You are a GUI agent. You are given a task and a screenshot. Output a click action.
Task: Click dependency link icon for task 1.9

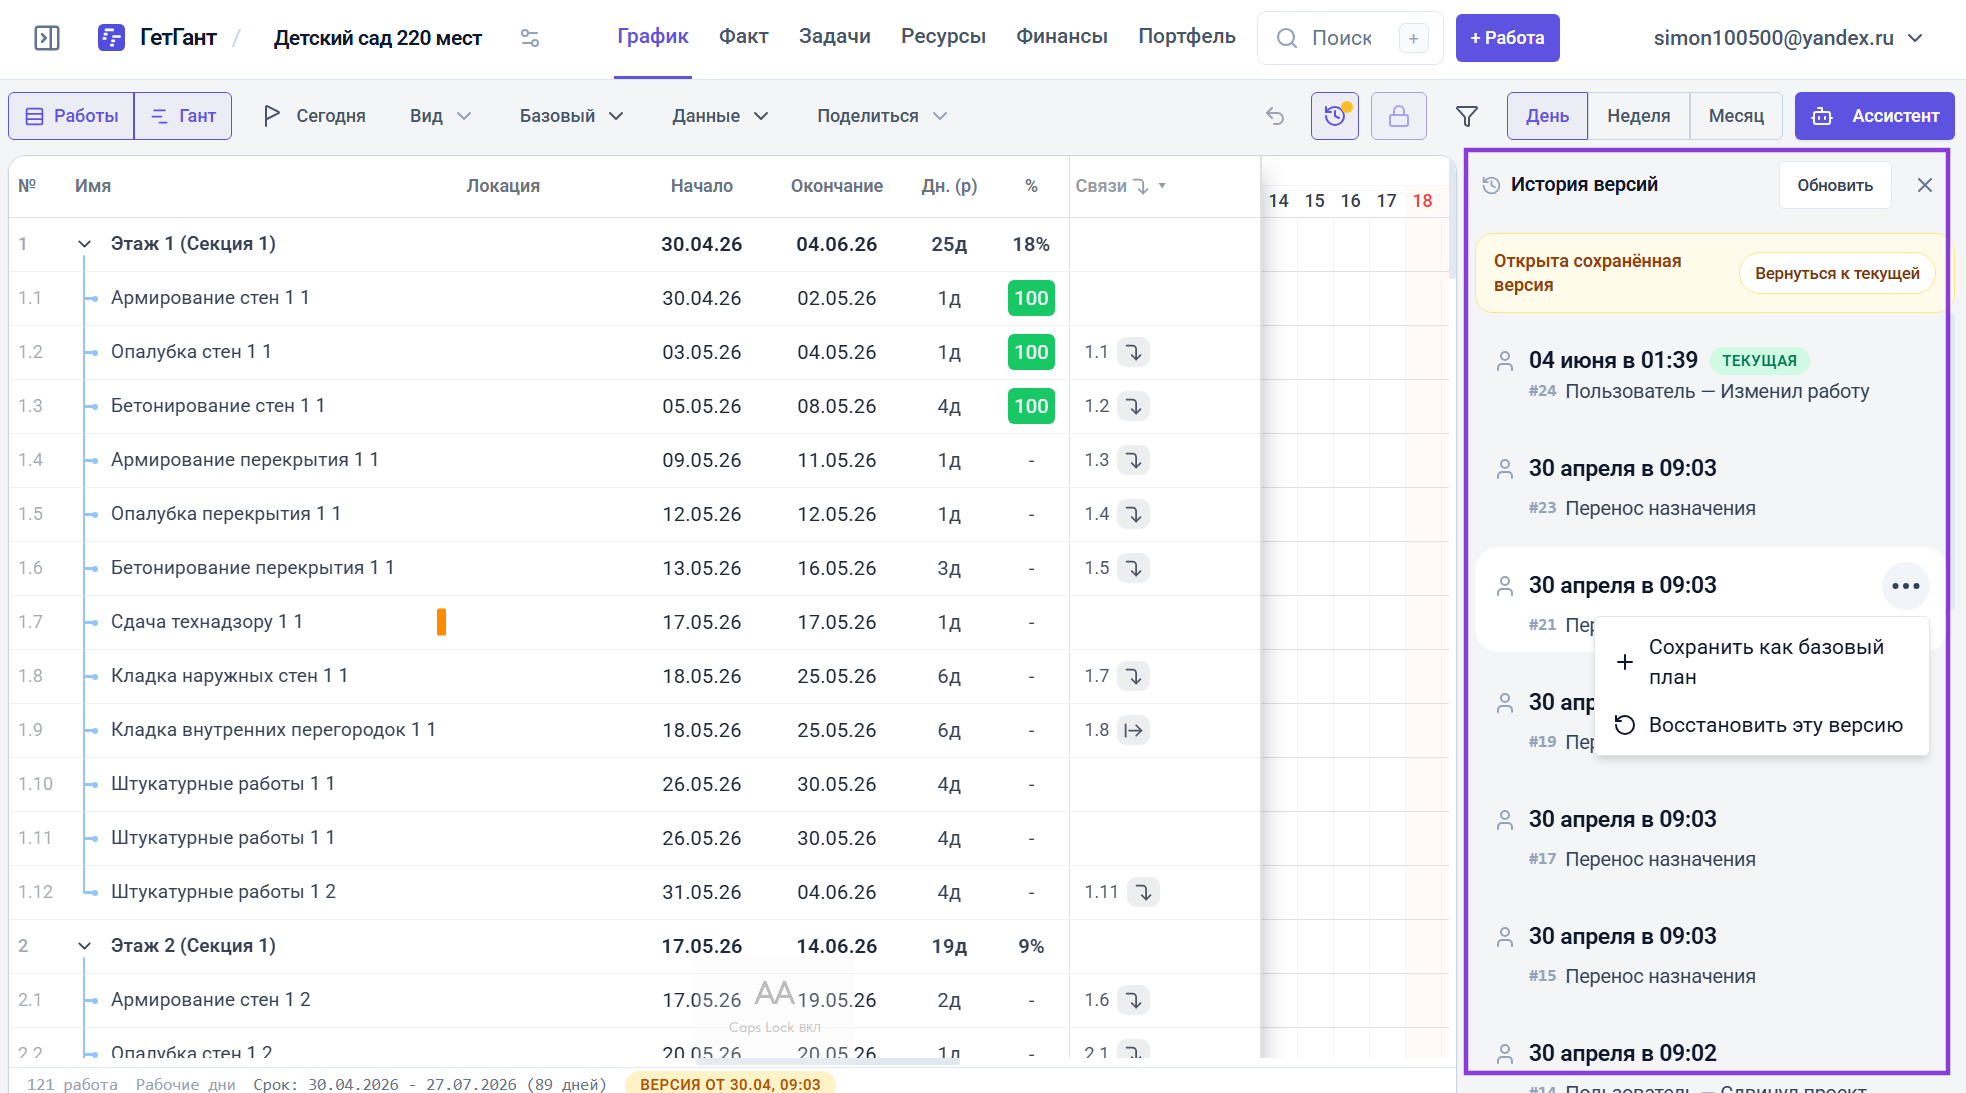pos(1133,730)
